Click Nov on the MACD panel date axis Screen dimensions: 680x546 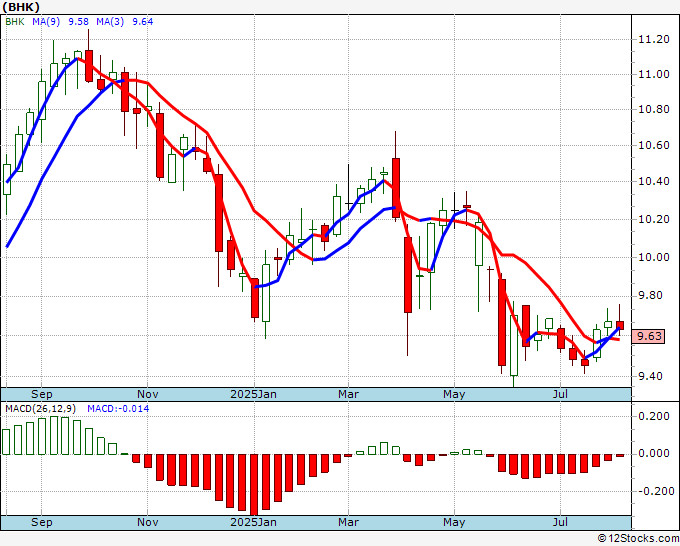point(147,522)
